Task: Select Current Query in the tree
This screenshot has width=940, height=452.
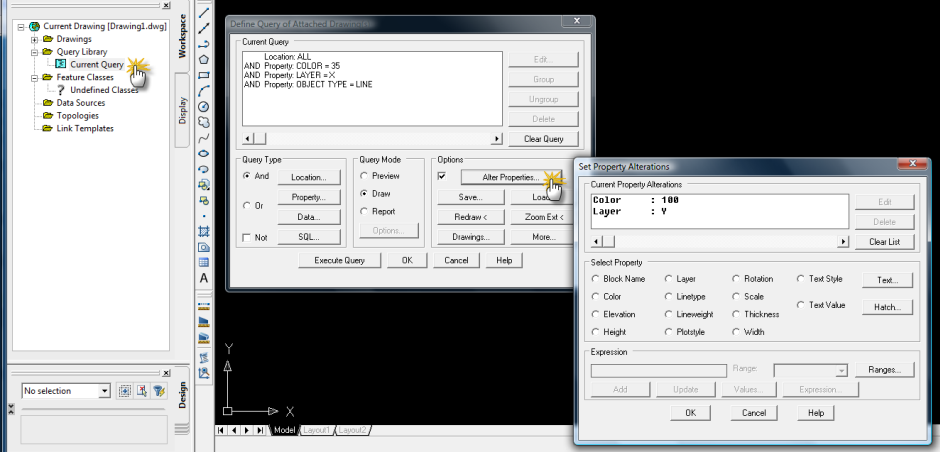Action: pyautogui.click(x=97, y=65)
